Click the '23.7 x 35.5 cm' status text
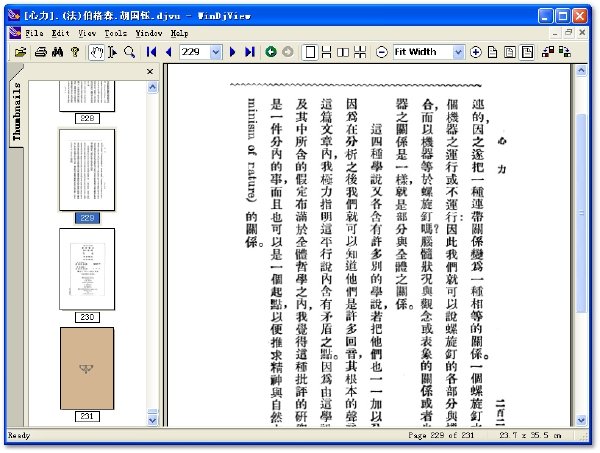 (530, 435)
